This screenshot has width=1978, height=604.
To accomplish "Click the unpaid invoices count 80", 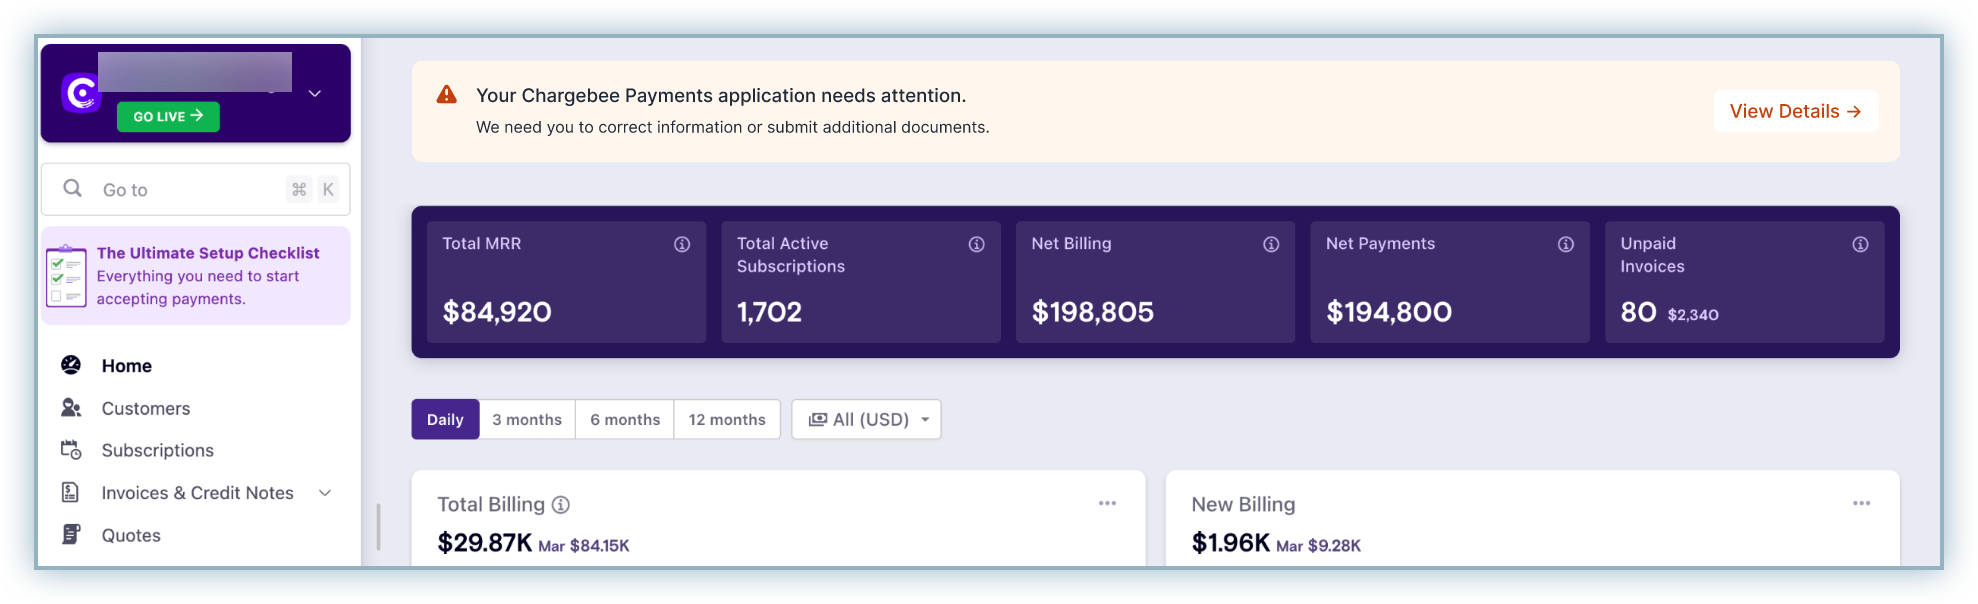I will [x=1638, y=312].
